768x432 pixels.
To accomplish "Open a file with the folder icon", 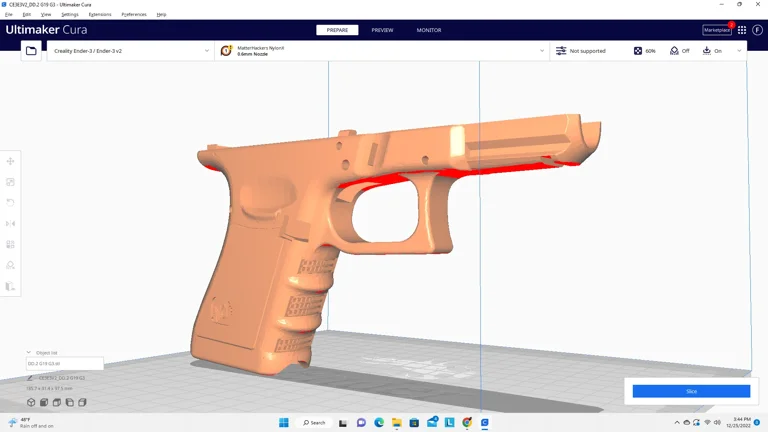I will 31,51.
